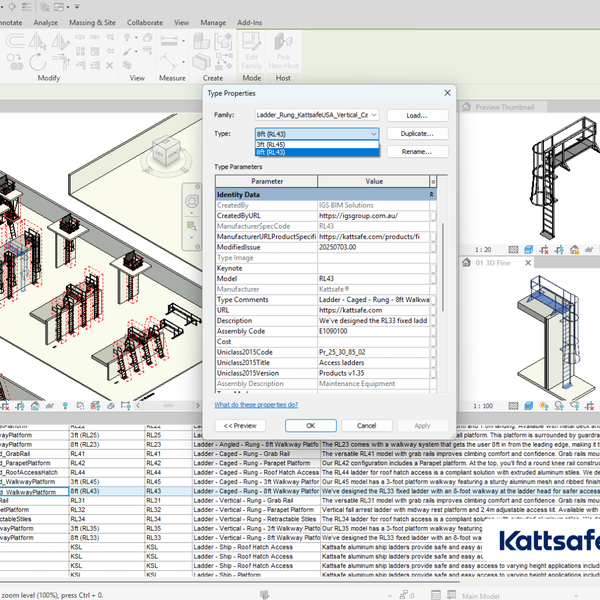Select the Mirror - Draw Axis tool

click(60, 41)
